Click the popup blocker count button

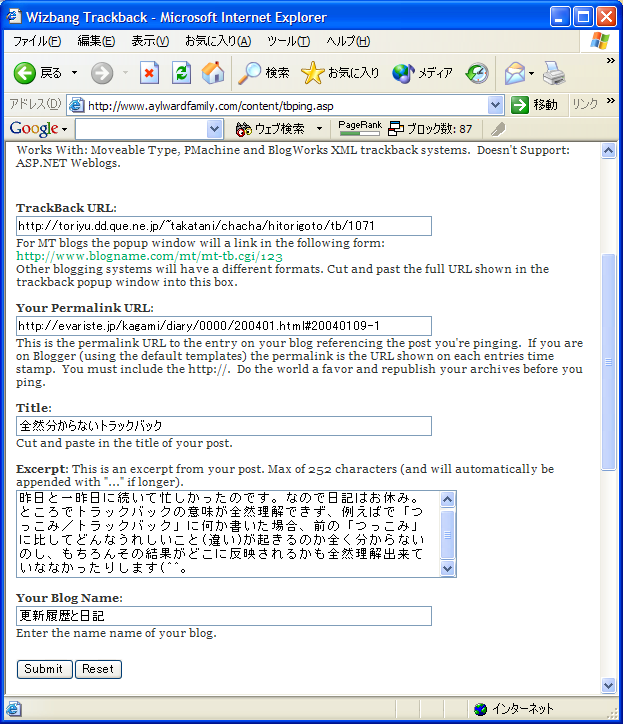(x=430, y=129)
